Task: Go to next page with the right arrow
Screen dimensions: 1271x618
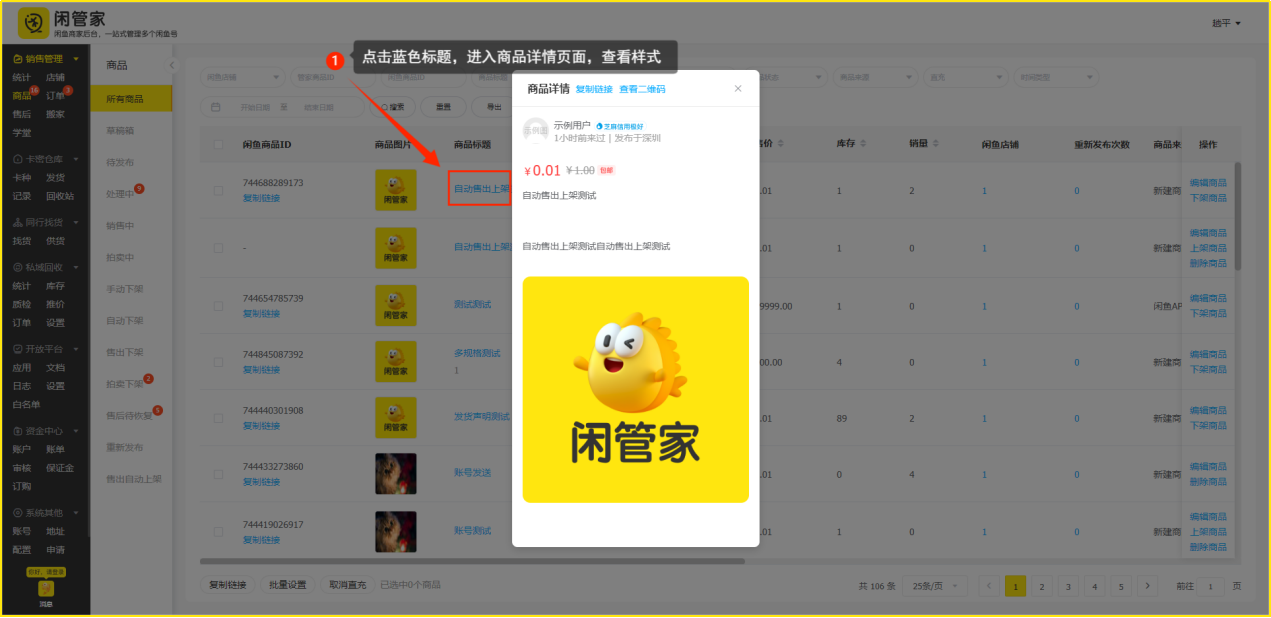Action: (x=1147, y=585)
